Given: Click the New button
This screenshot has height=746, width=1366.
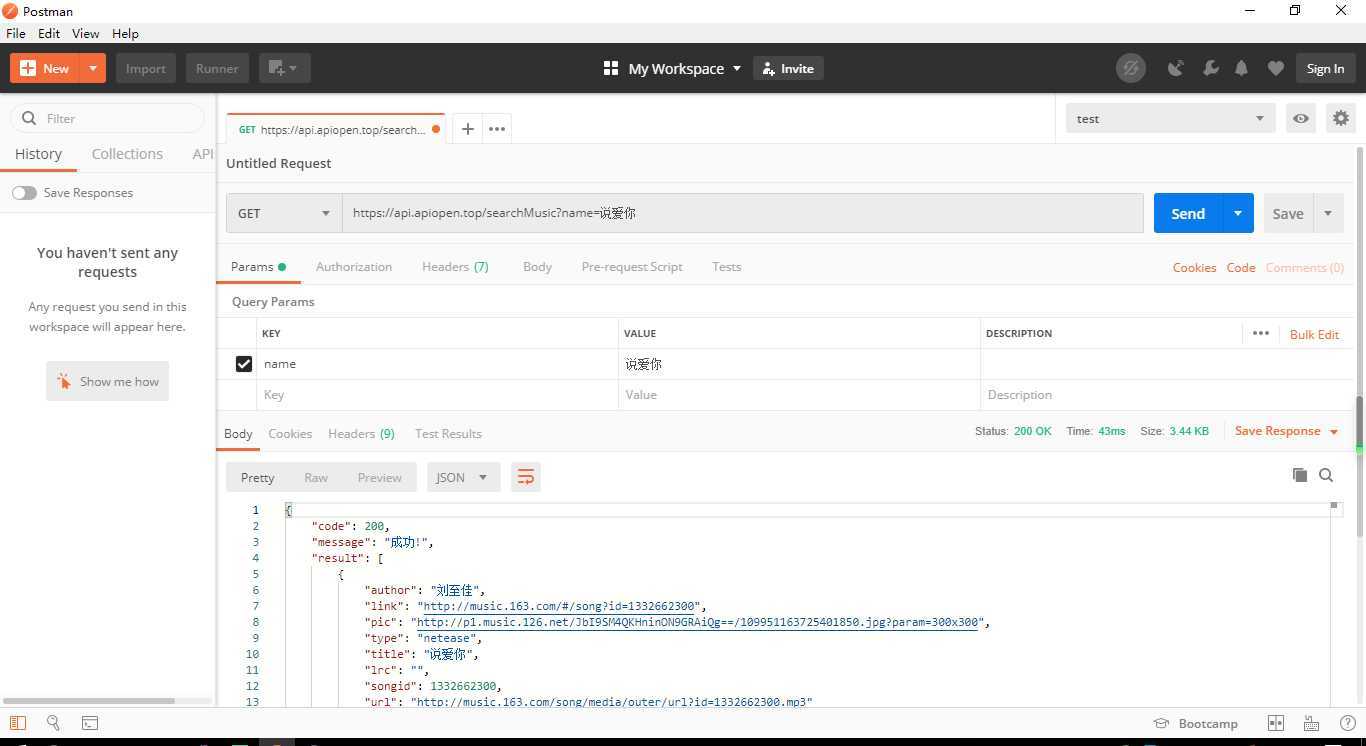Looking at the screenshot, I should click(46, 68).
